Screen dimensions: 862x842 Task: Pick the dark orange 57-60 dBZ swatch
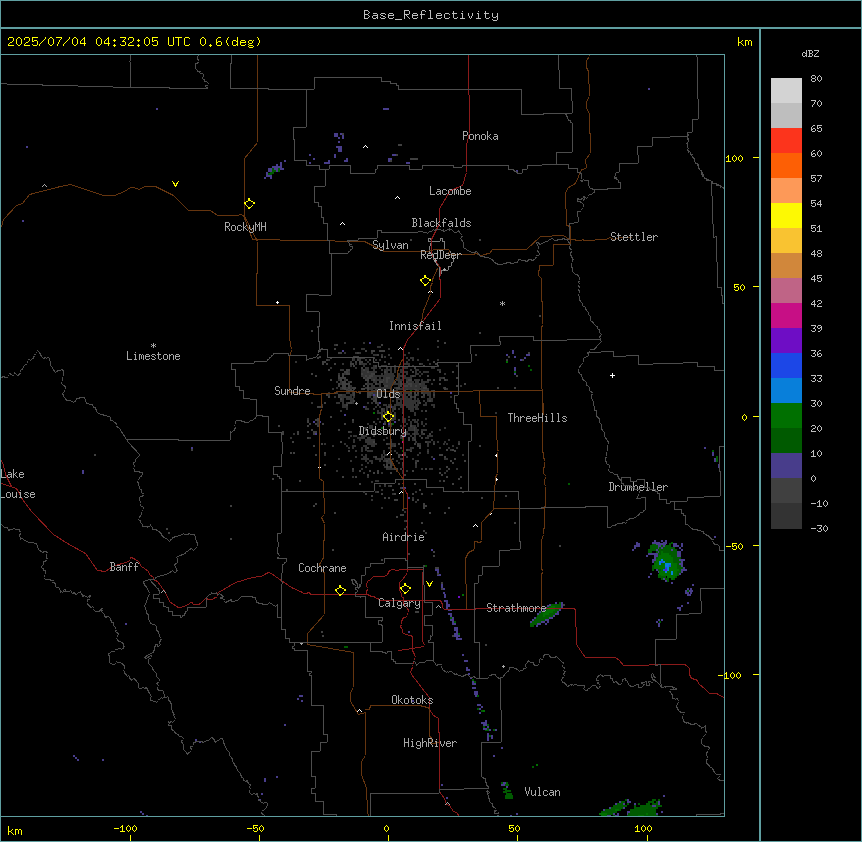(786, 165)
